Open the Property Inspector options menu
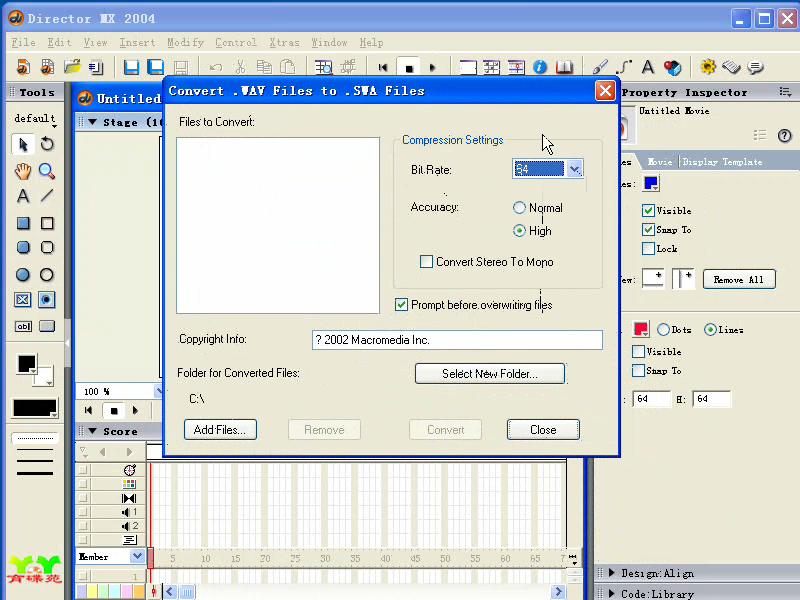 coord(786,92)
